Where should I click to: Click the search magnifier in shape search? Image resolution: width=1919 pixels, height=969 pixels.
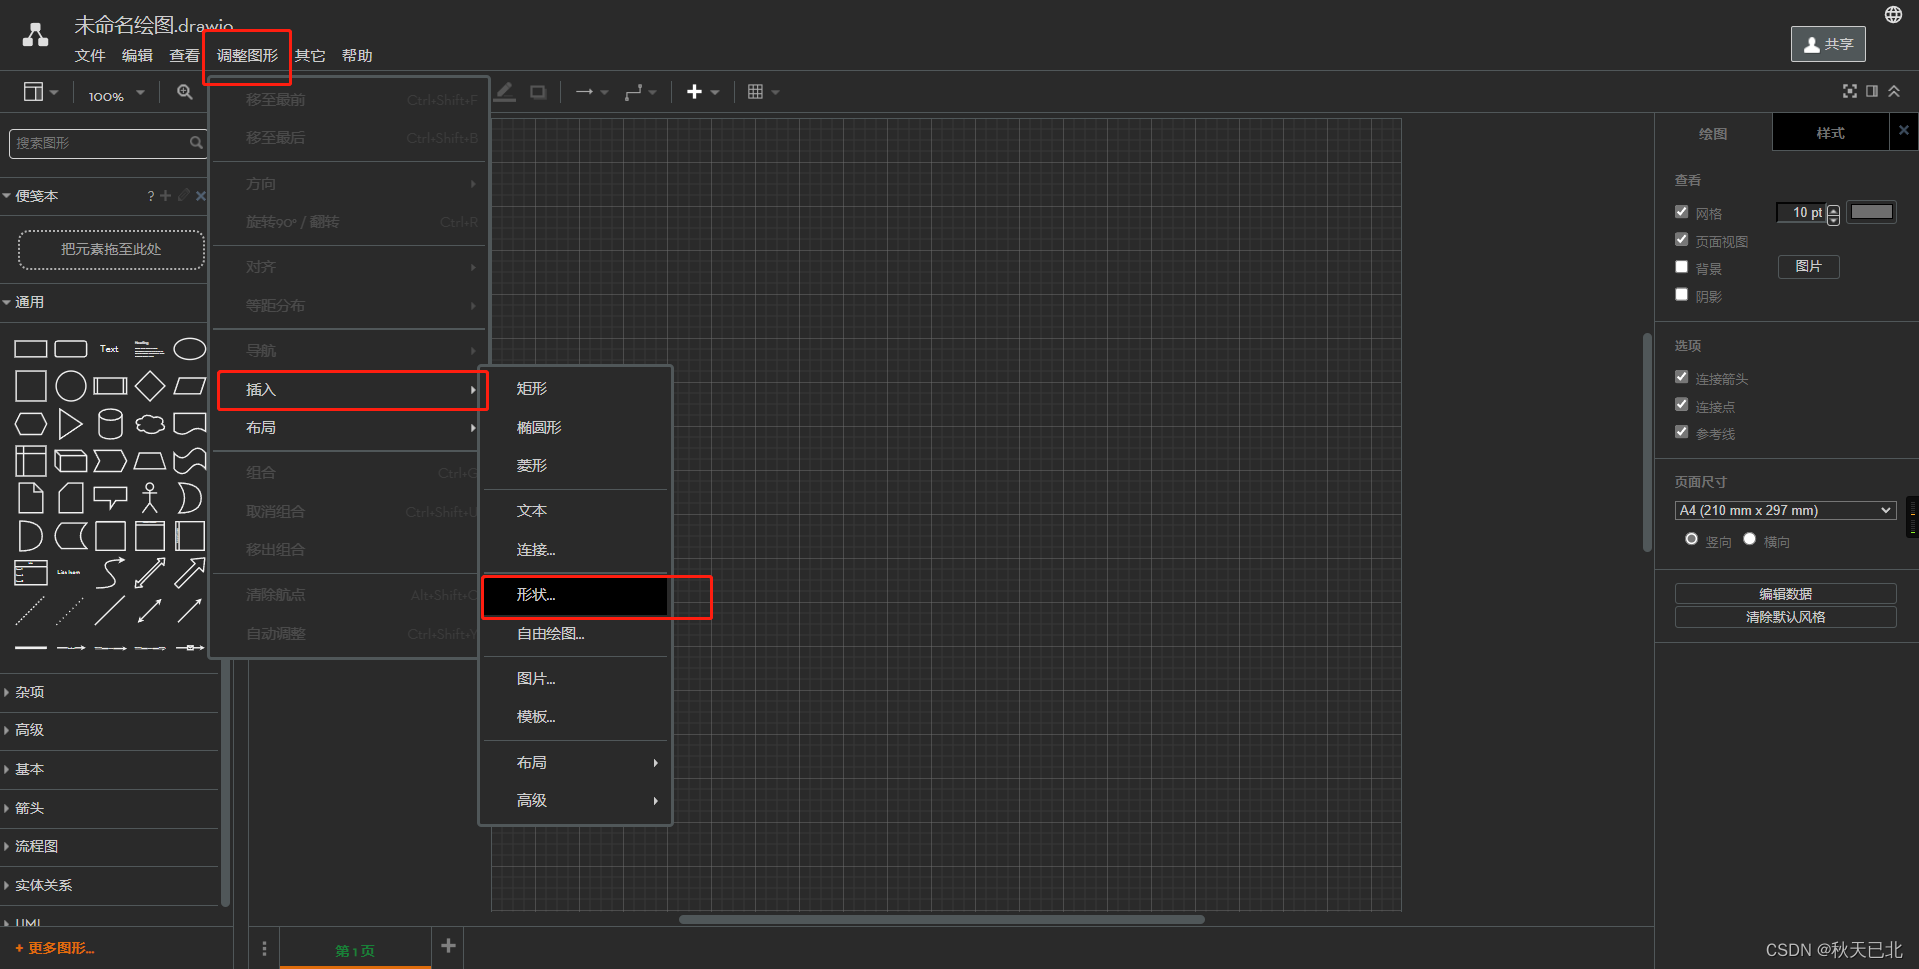coord(196,143)
